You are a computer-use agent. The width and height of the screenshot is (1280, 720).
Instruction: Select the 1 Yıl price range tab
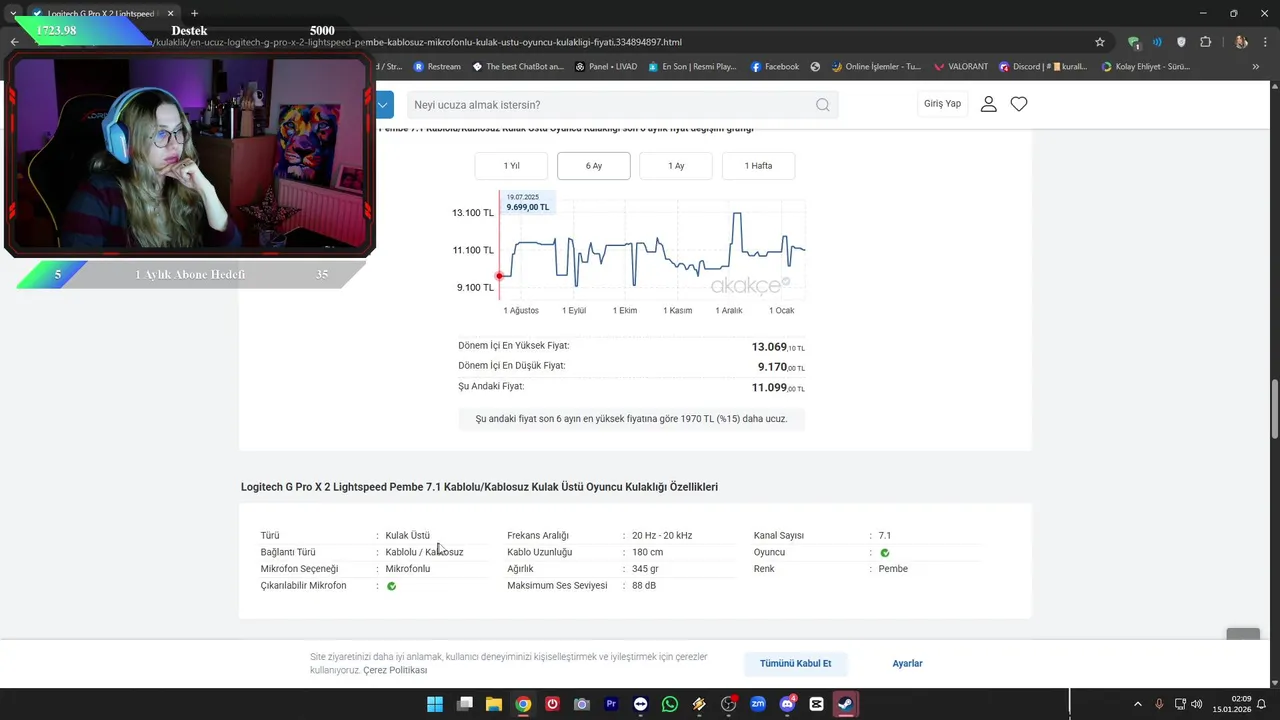click(511, 166)
